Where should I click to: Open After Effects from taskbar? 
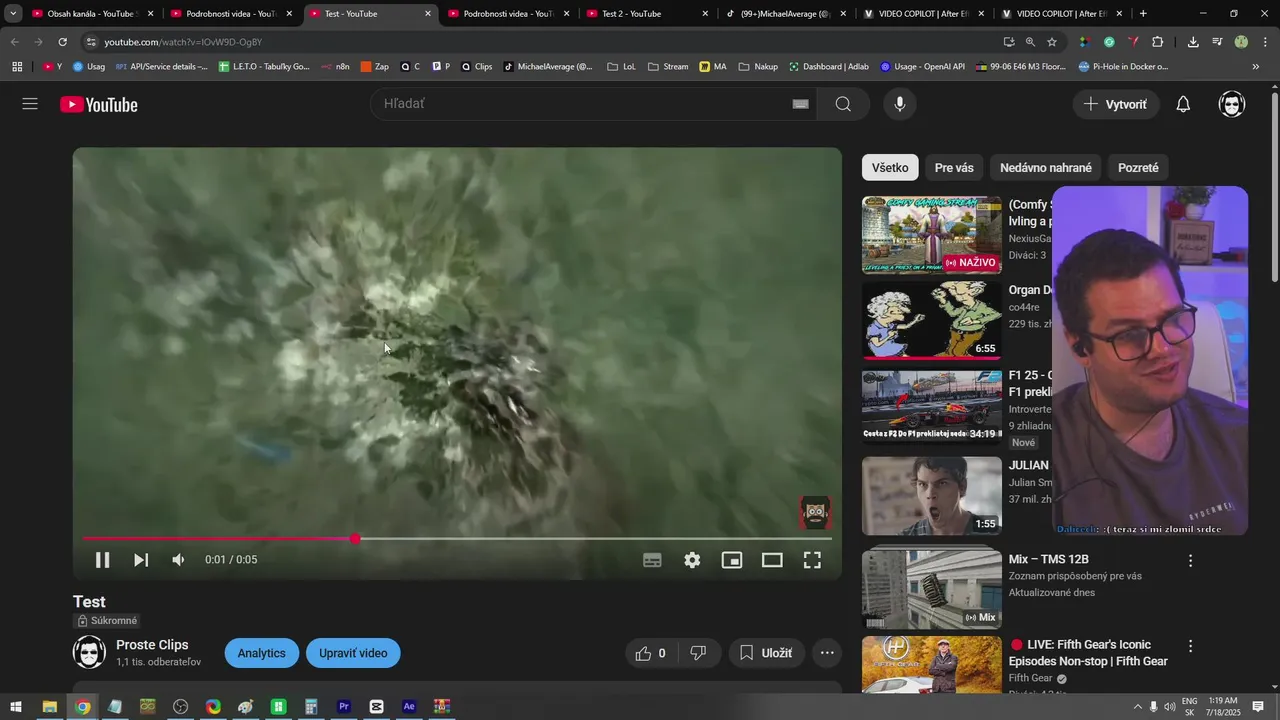click(x=409, y=707)
